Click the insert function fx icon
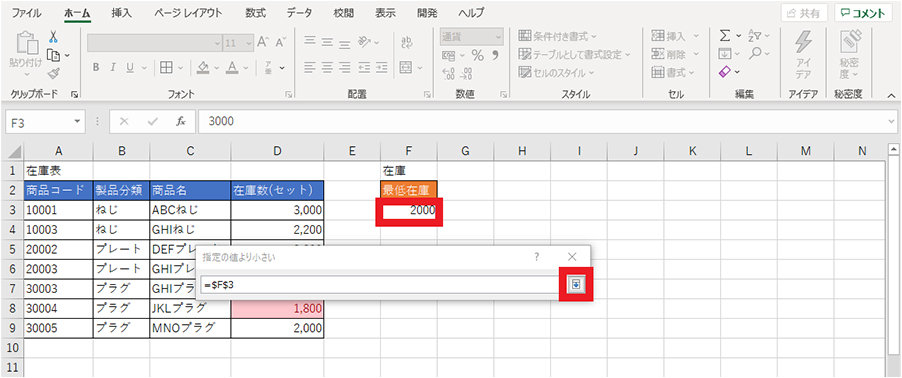 (x=181, y=122)
